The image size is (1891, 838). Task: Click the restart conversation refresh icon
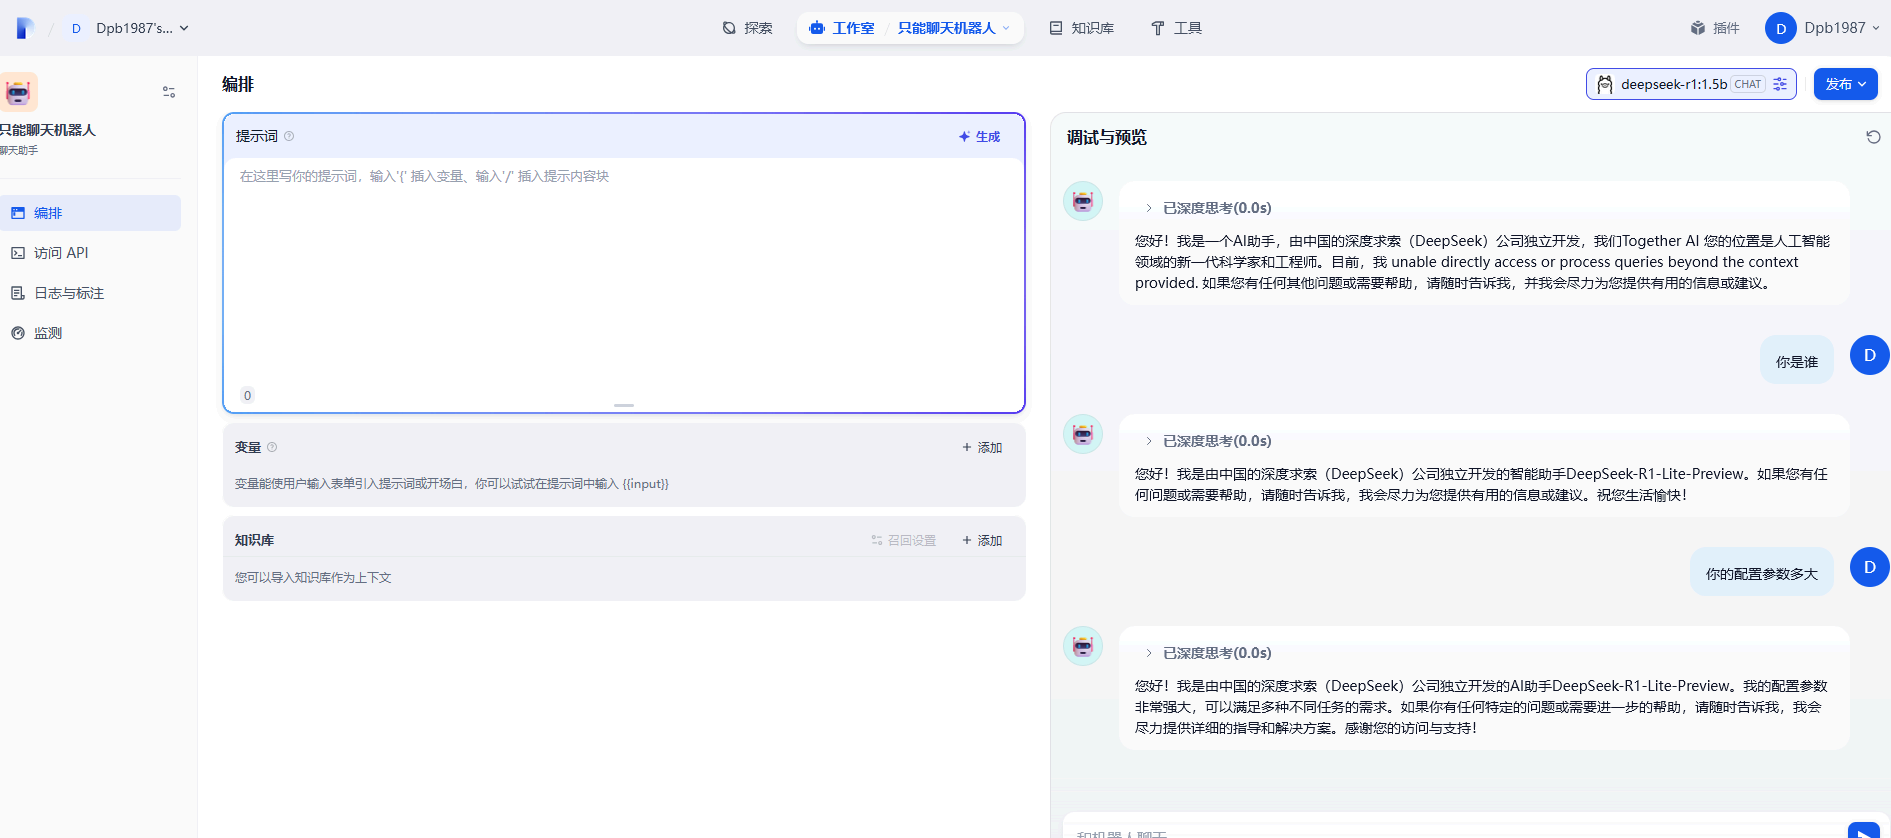pos(1873,137)
